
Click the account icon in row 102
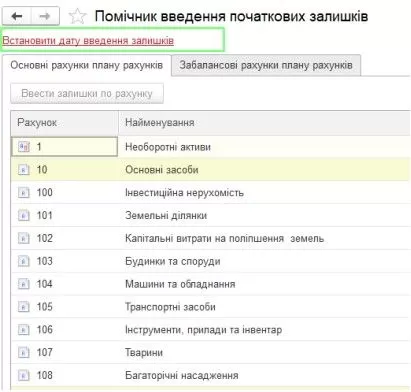pyautogui.click(x=24, y=238)
